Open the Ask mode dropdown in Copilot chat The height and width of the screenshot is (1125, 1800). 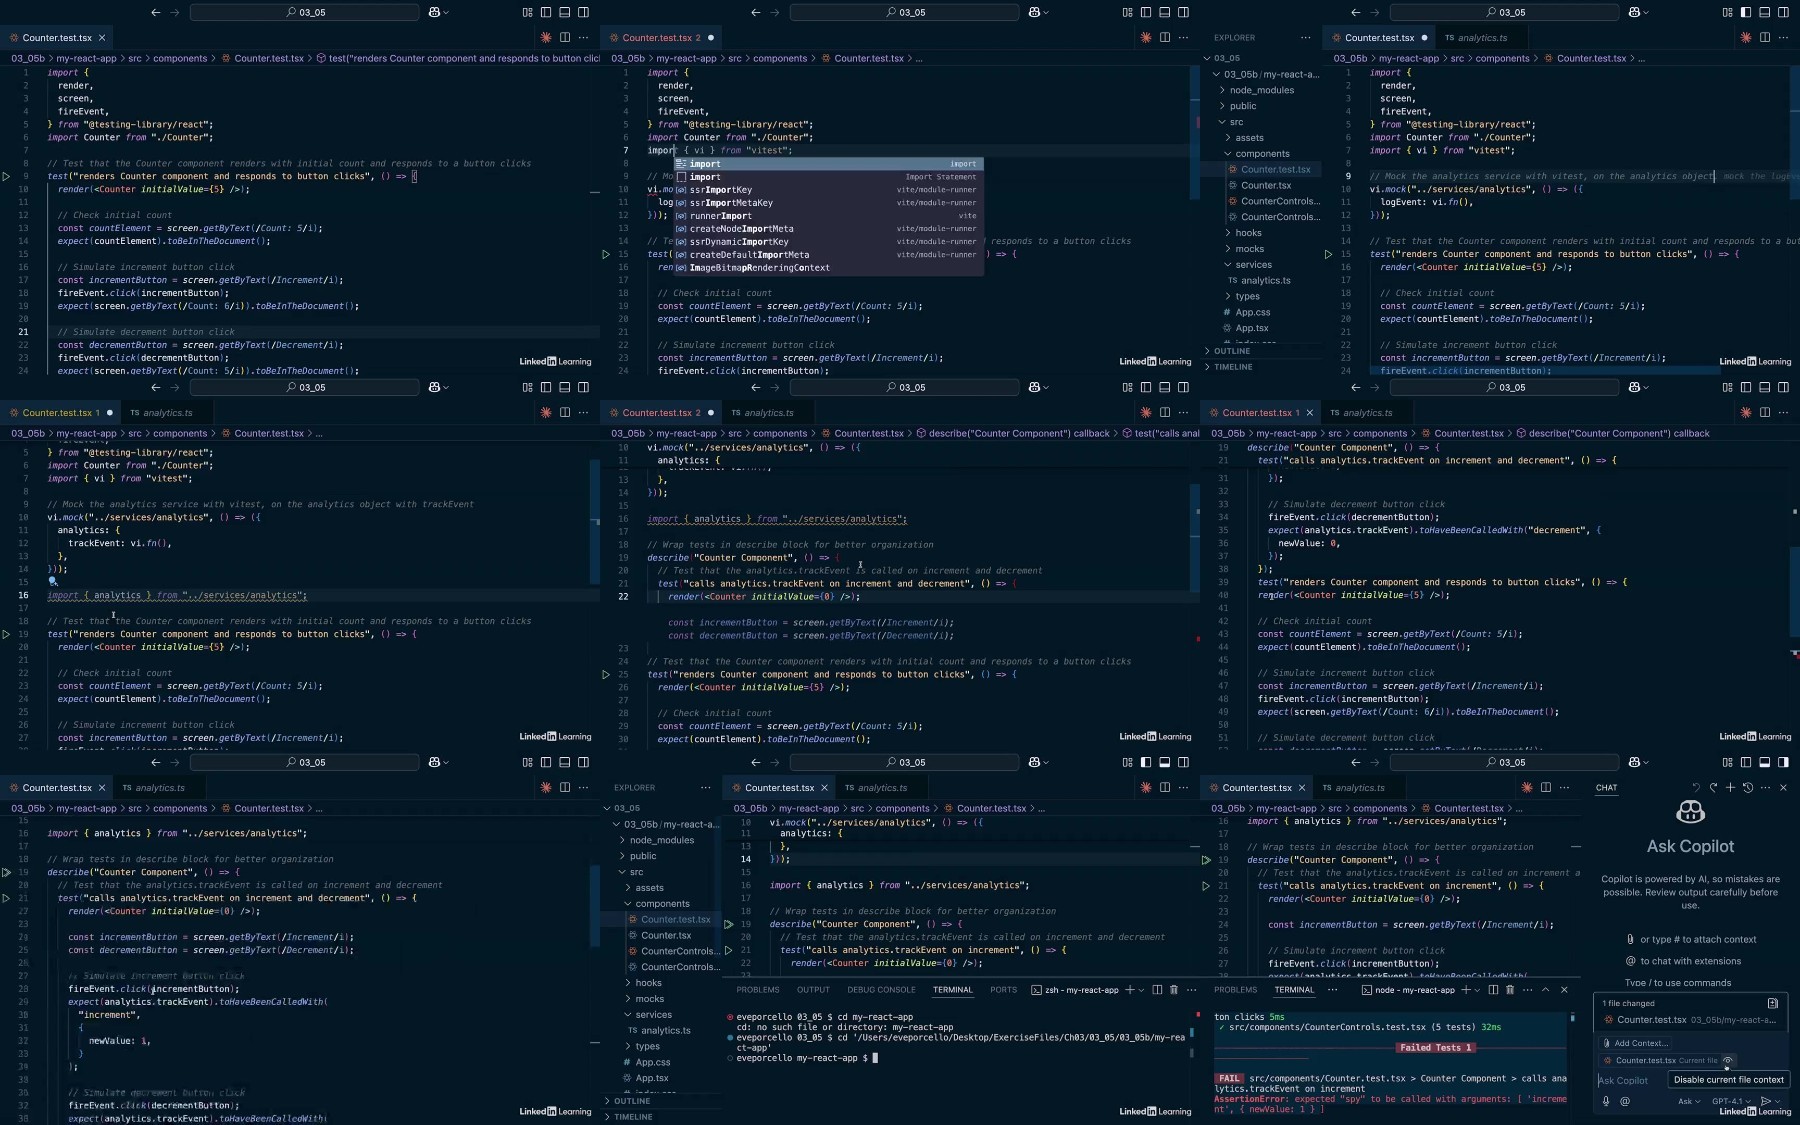click(1689, 1102)
